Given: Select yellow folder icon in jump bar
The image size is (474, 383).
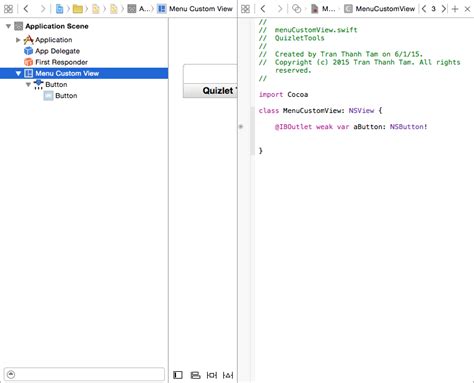Looking at the screenshot, I should tap(78, 9).
